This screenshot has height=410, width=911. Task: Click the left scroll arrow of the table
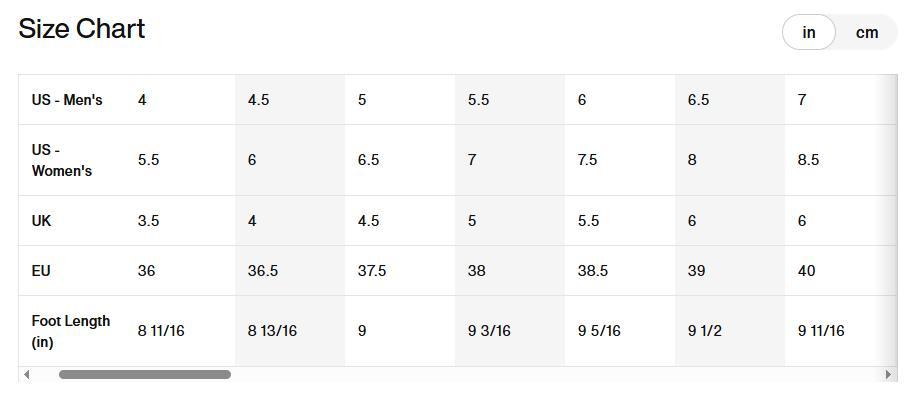pyautogui.click(x=27, y=375)
